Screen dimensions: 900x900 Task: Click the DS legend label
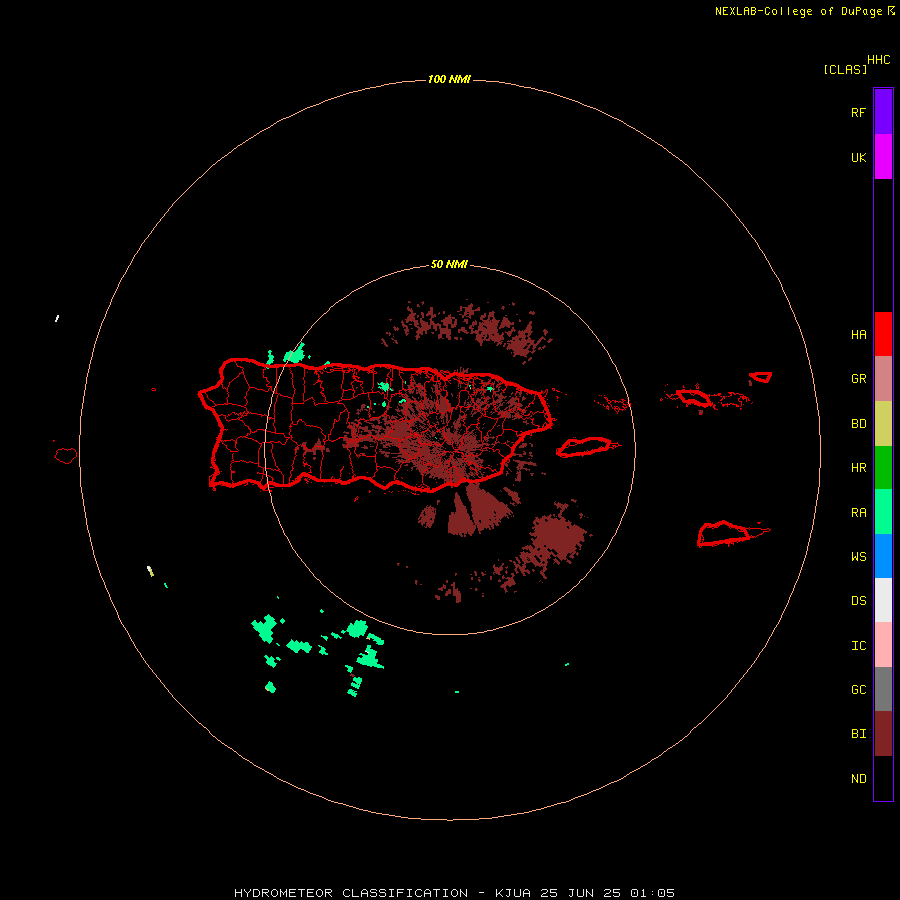point(858,601)
